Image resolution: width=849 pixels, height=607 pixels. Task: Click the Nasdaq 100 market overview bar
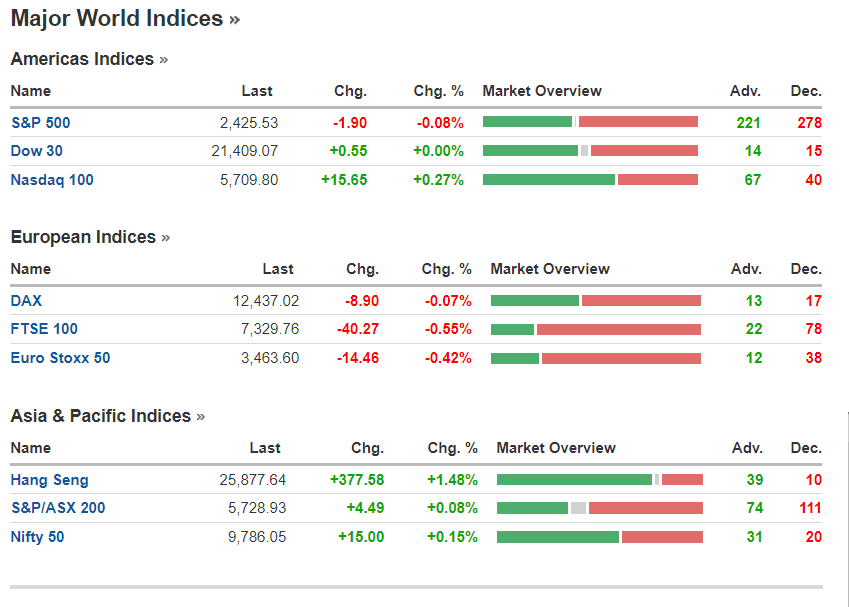pos(590,180)
